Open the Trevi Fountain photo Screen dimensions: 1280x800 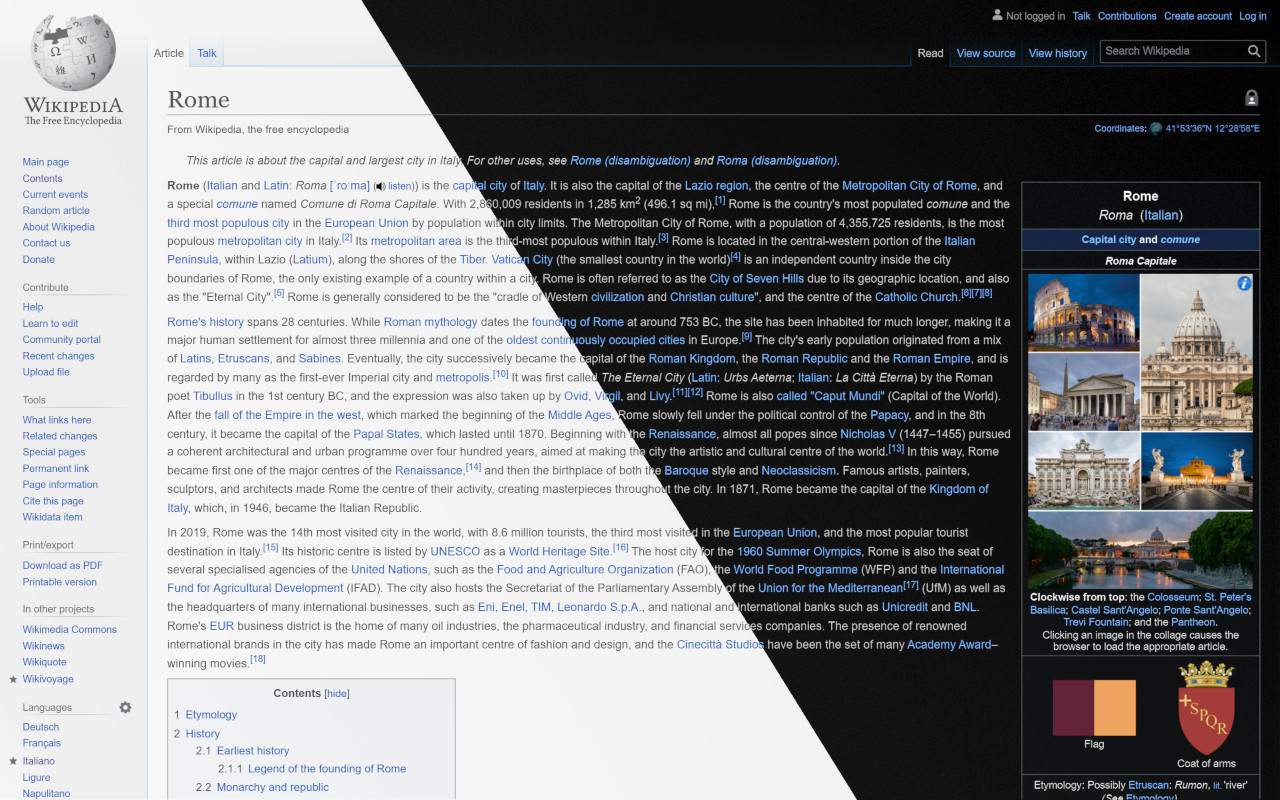[x=1083, y=471]
